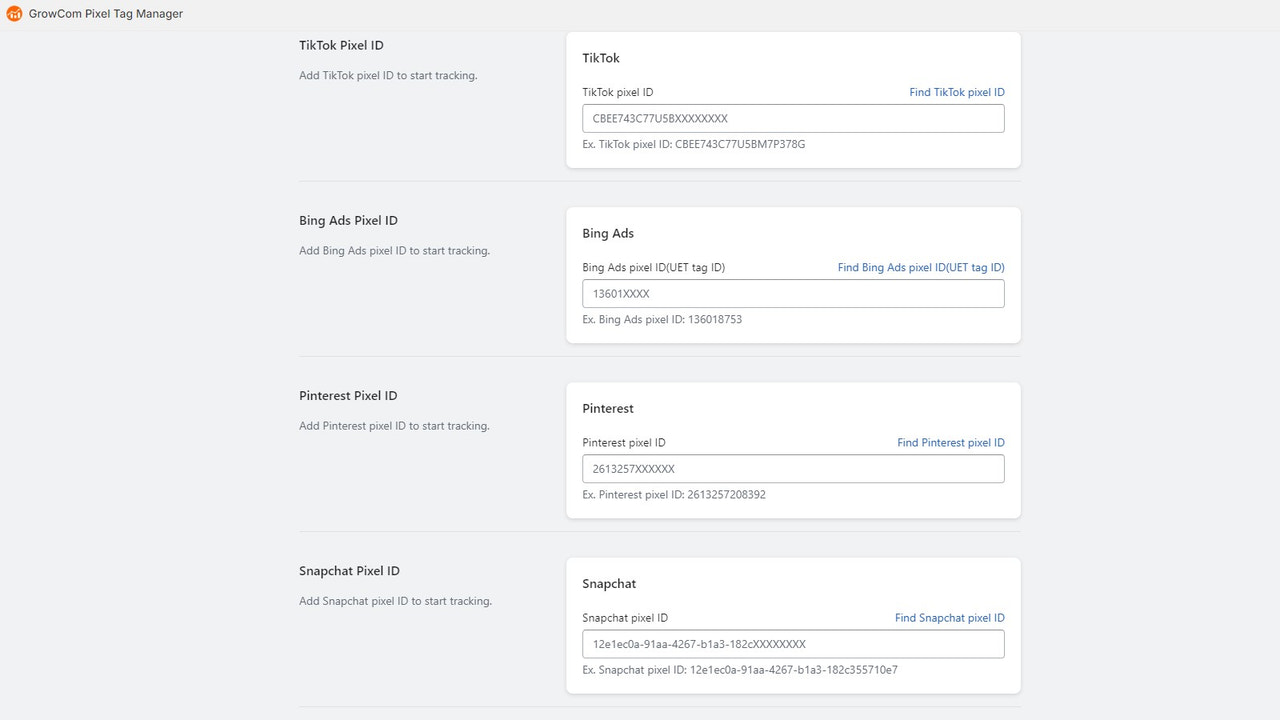Click the Bing Ads card title

coord(608,233)
